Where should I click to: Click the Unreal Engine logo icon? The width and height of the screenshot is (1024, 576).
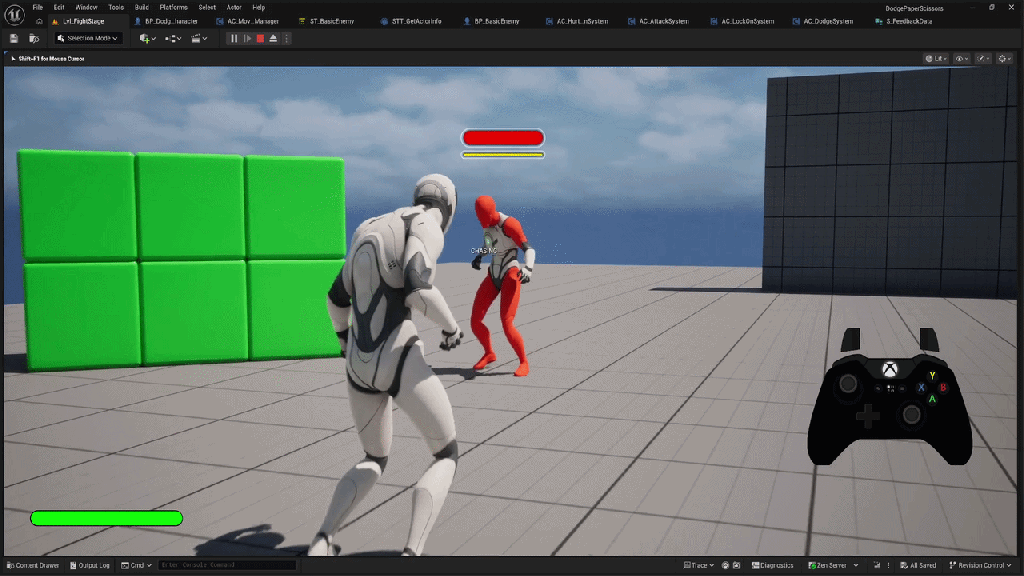(13, 13)
